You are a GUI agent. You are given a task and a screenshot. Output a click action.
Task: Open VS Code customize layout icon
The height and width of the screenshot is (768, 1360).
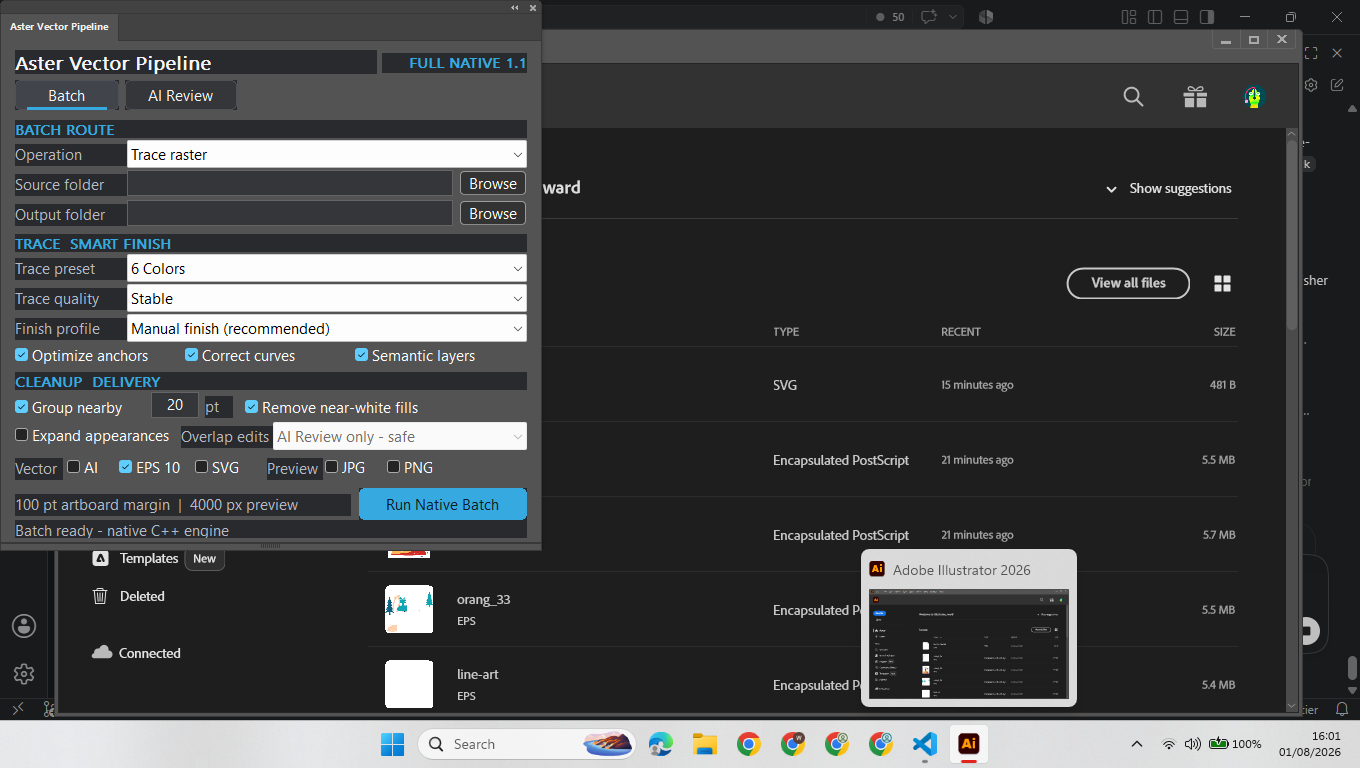point(1129,17)
